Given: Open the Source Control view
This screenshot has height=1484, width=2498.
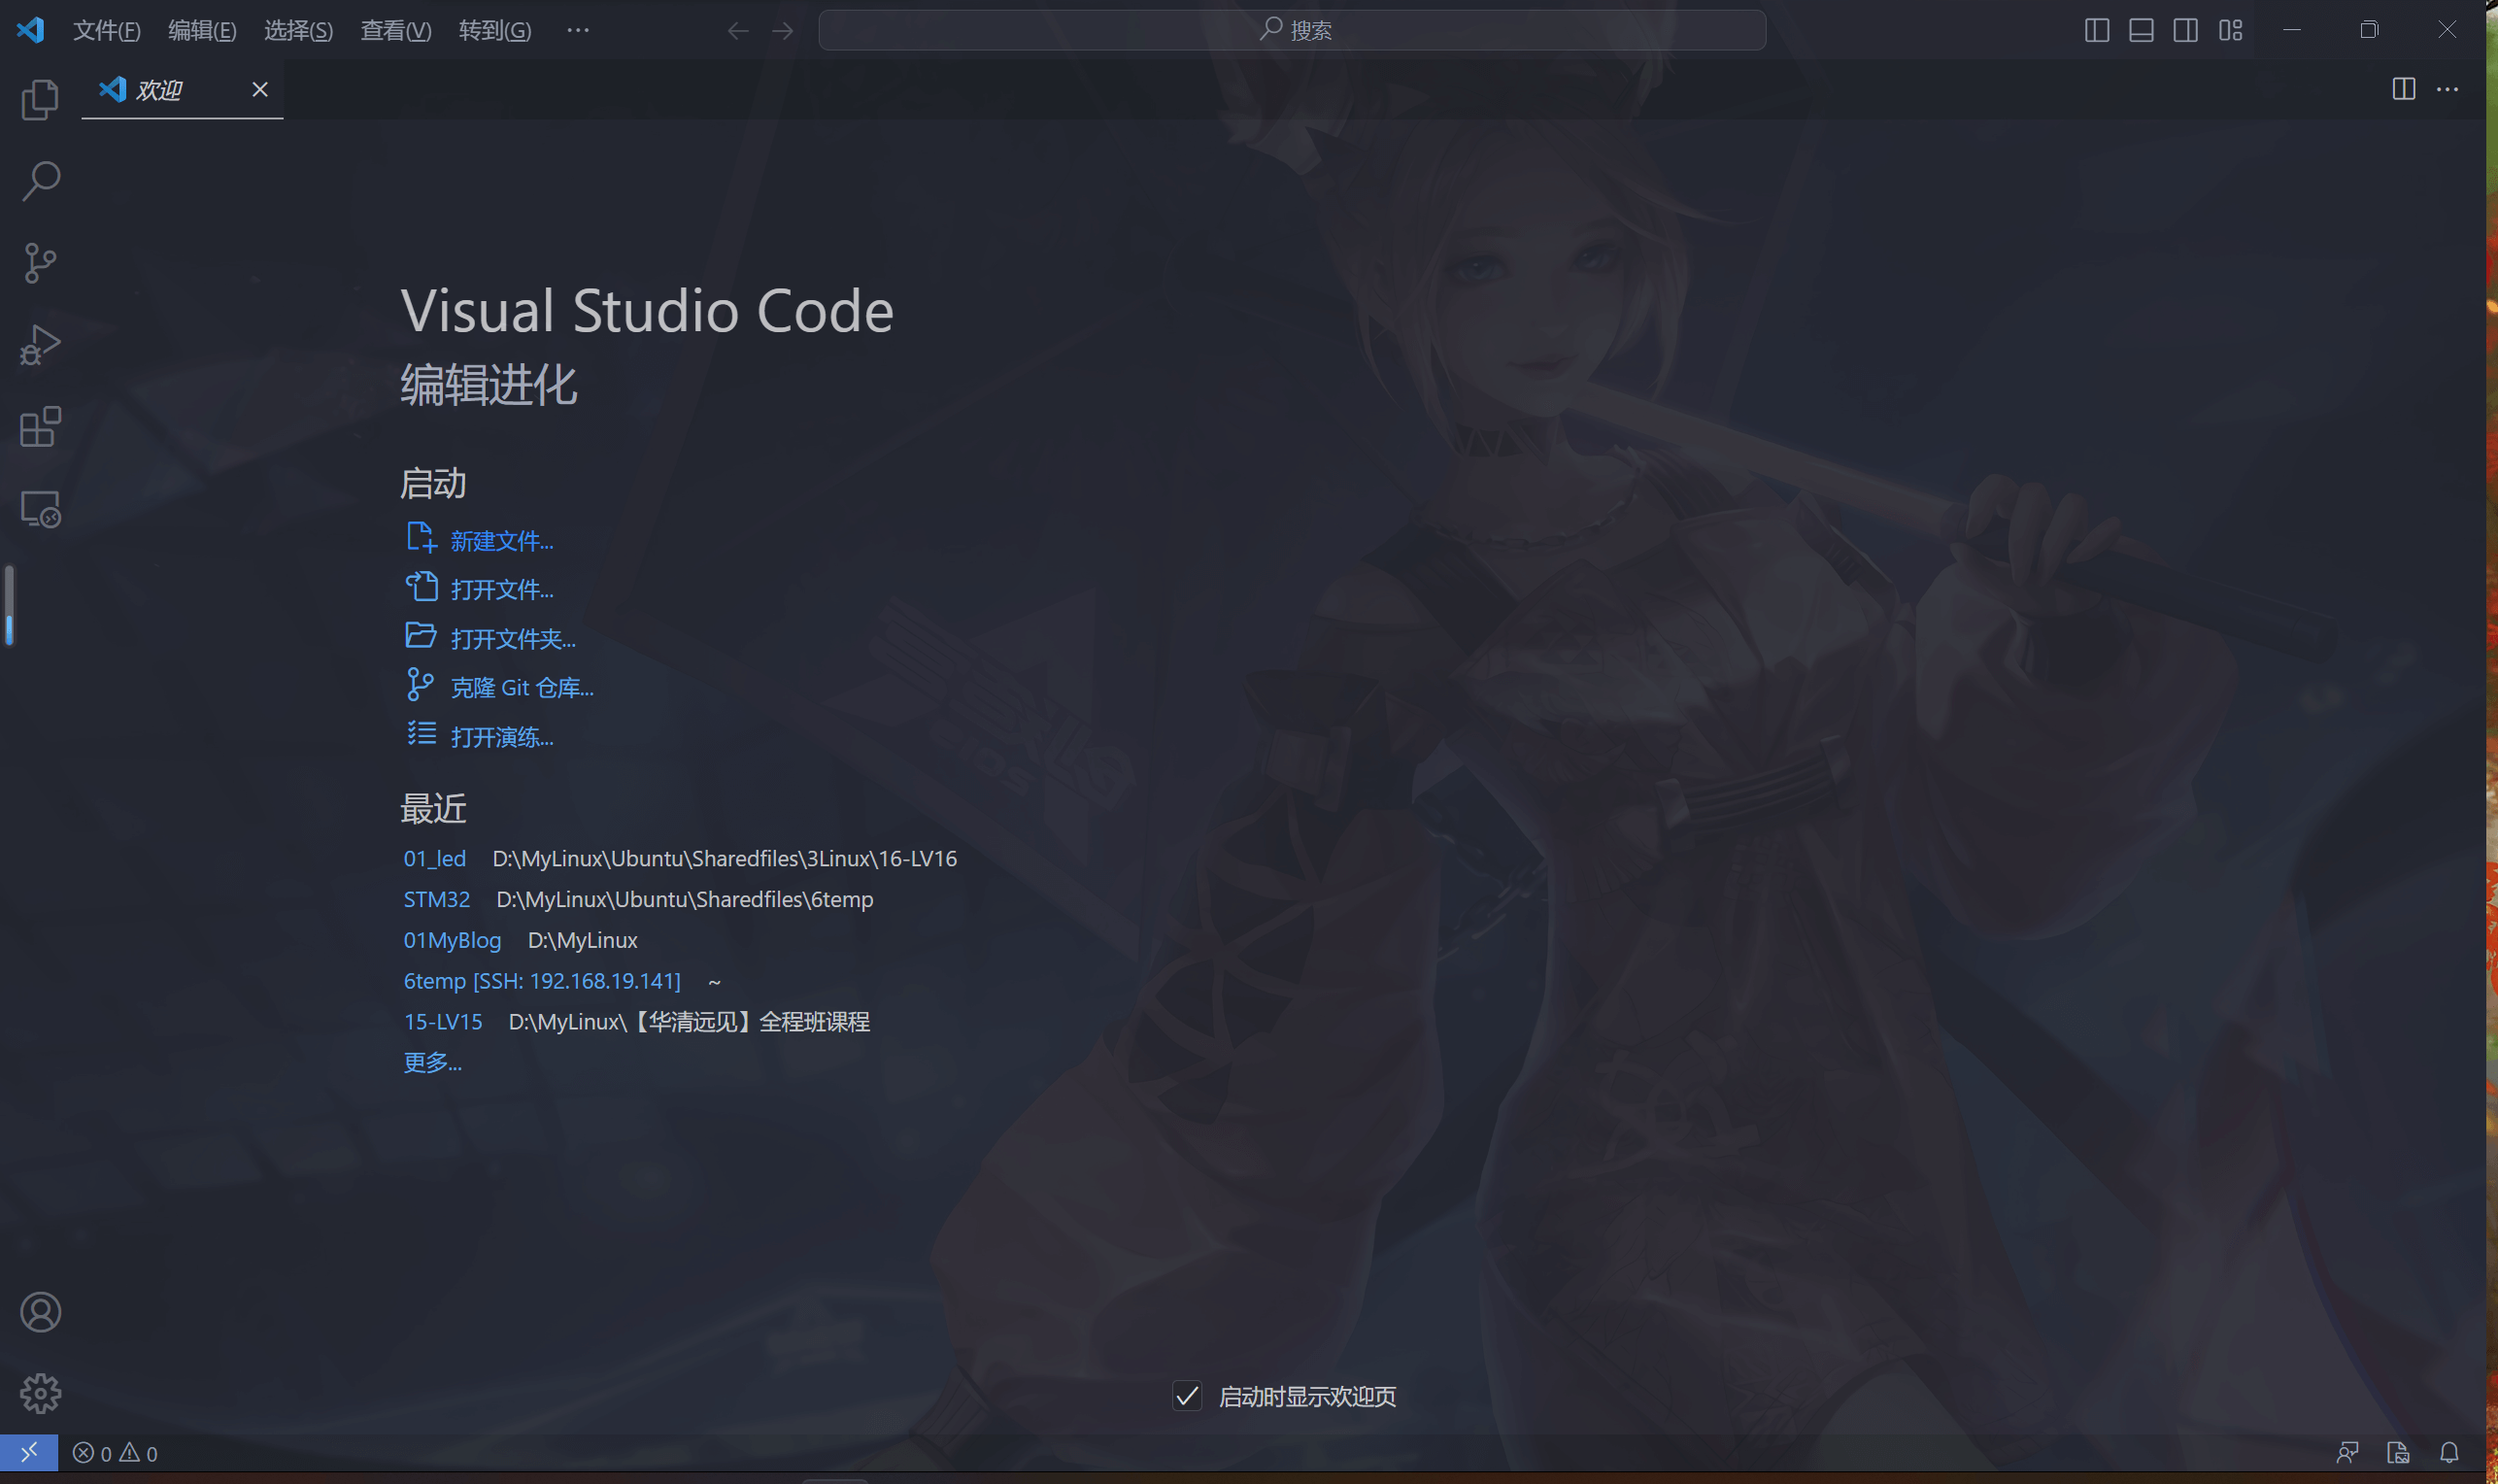Looking at the screenshot, I should coord(40,263).
